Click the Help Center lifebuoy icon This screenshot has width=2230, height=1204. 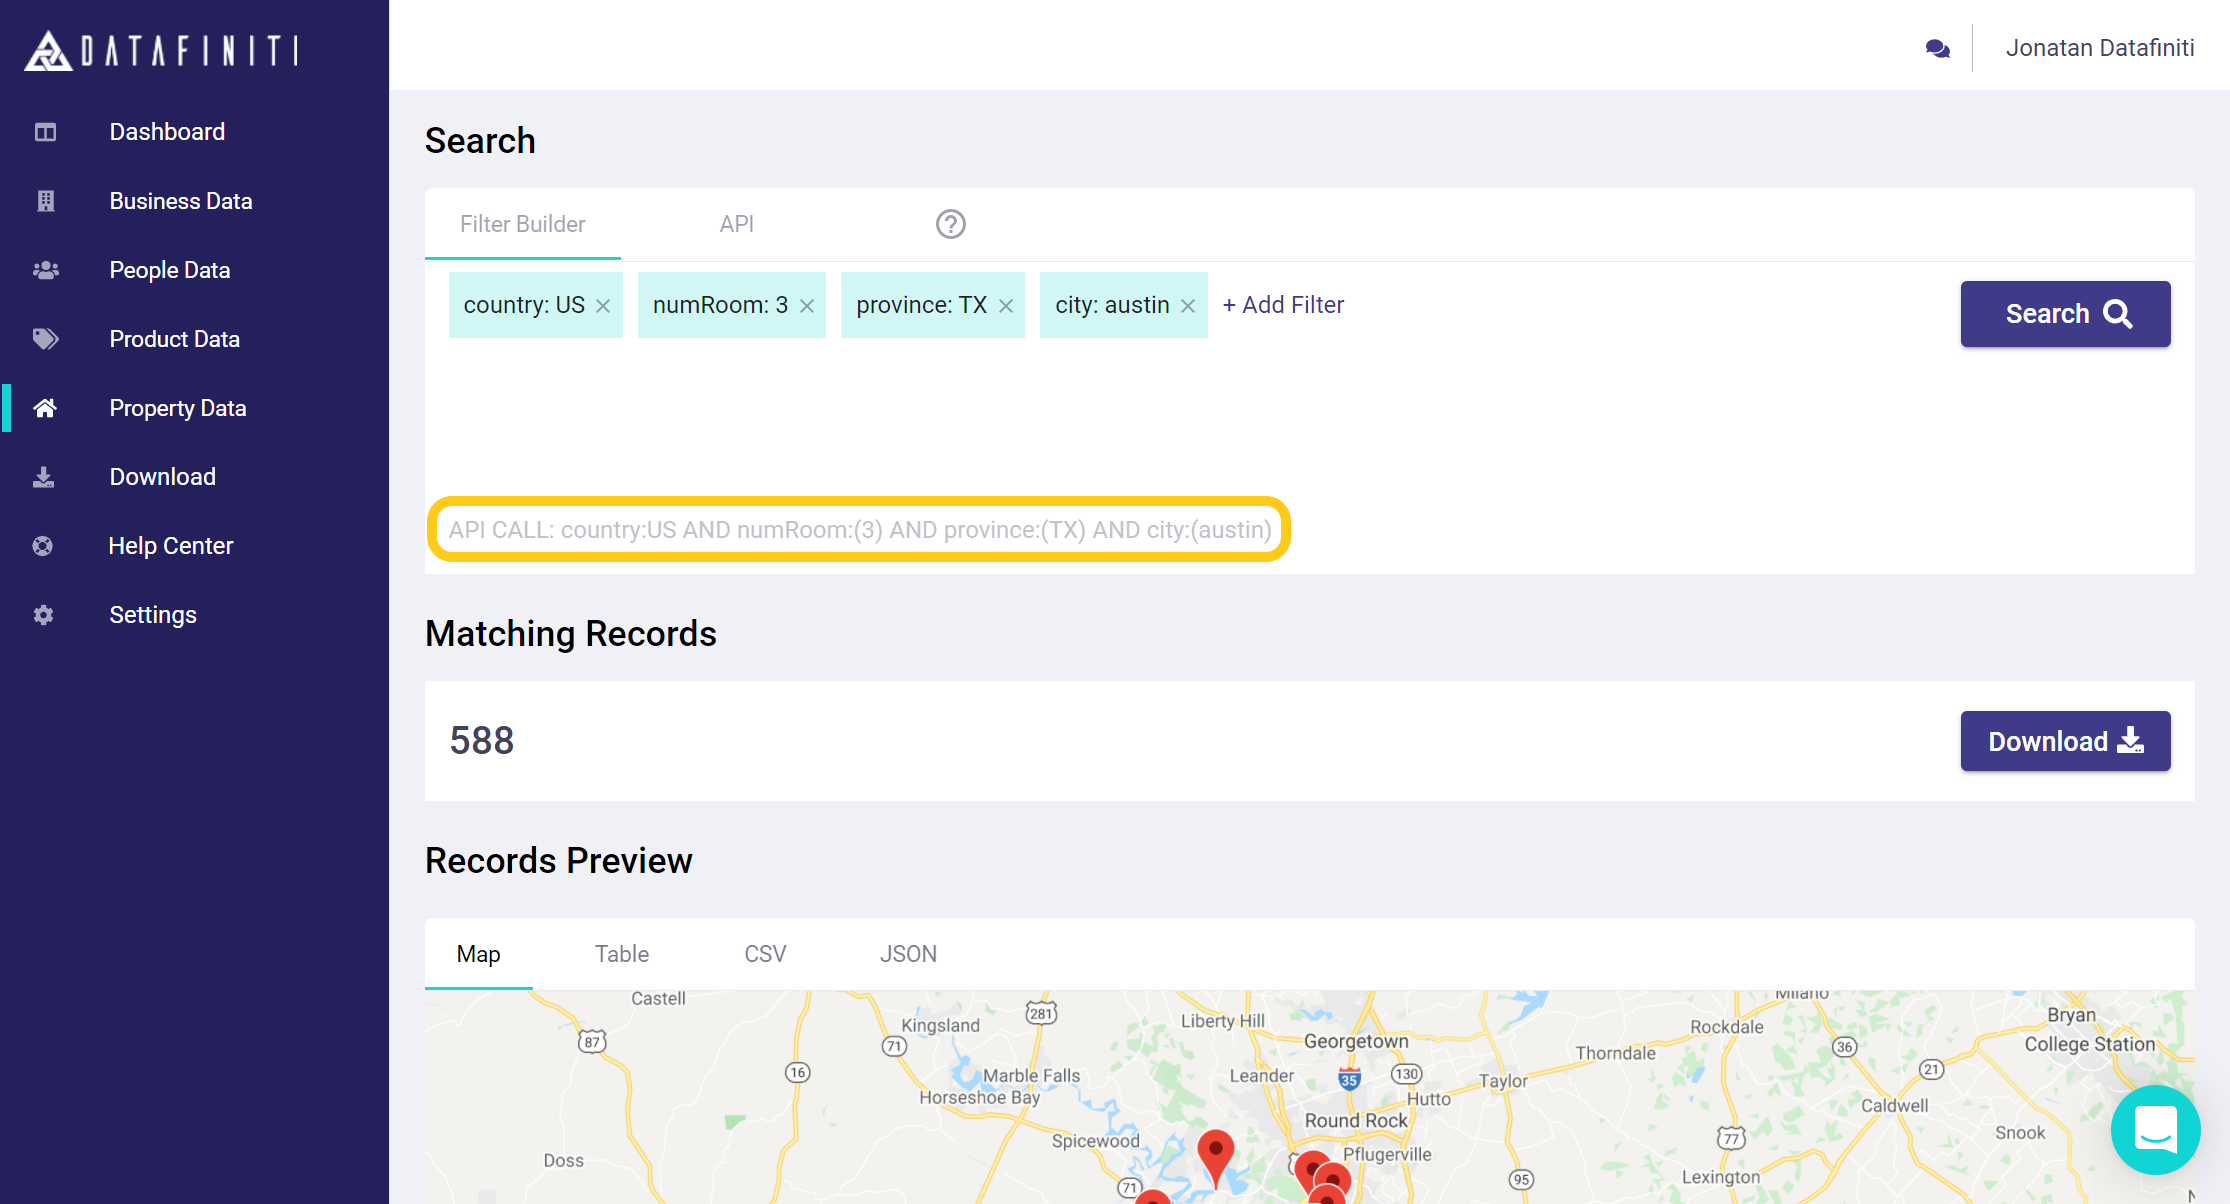[43, 546]
